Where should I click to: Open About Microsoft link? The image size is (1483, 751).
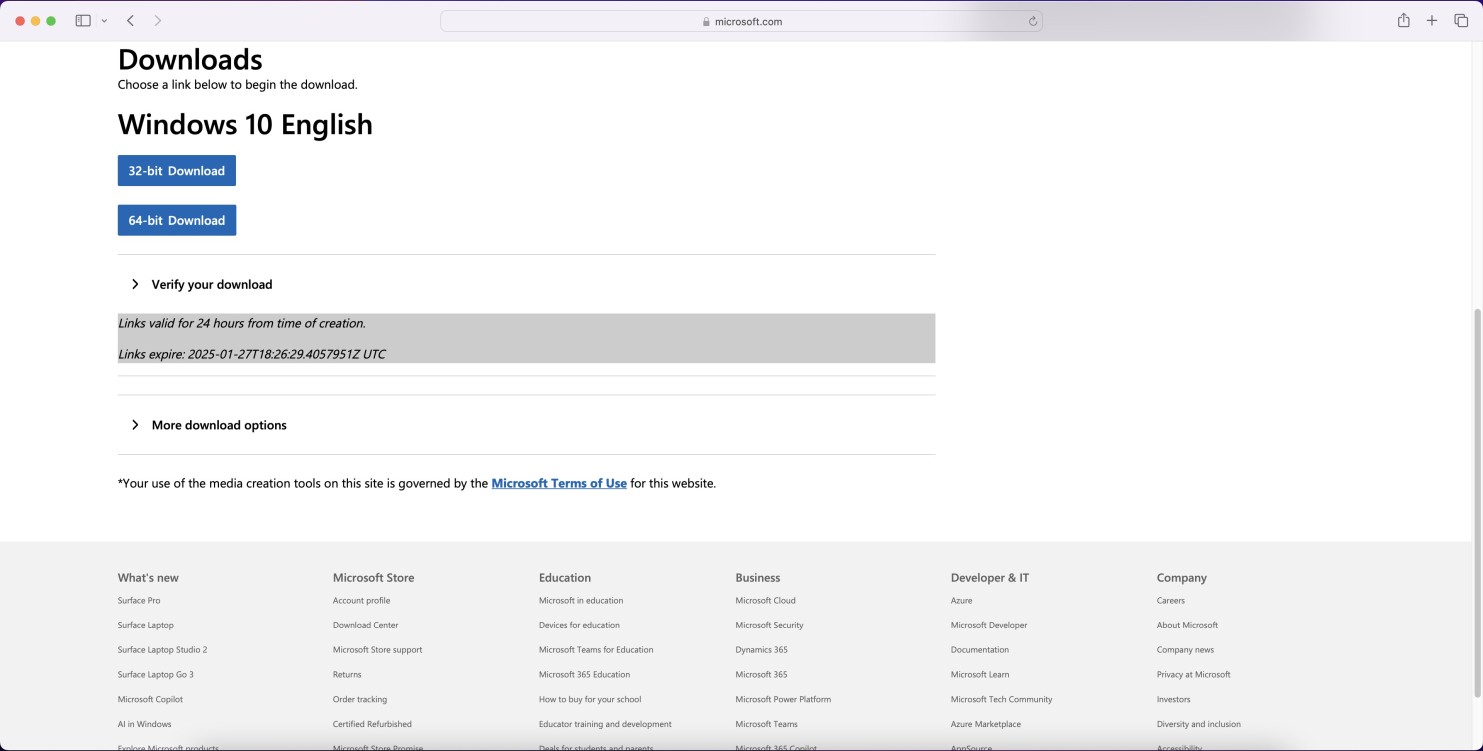pyautogui.click(x=1188, y=625)
